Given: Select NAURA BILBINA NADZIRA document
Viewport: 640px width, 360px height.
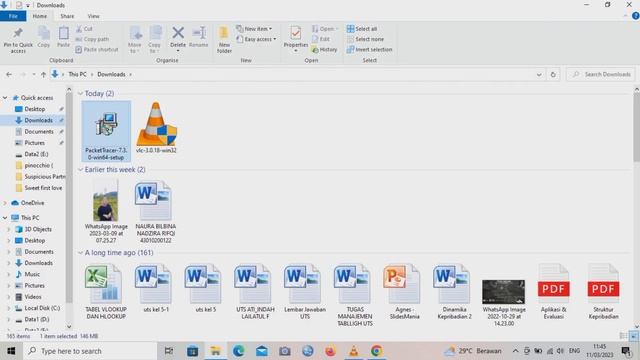Looking at the screenshot, I should point(156,211).
